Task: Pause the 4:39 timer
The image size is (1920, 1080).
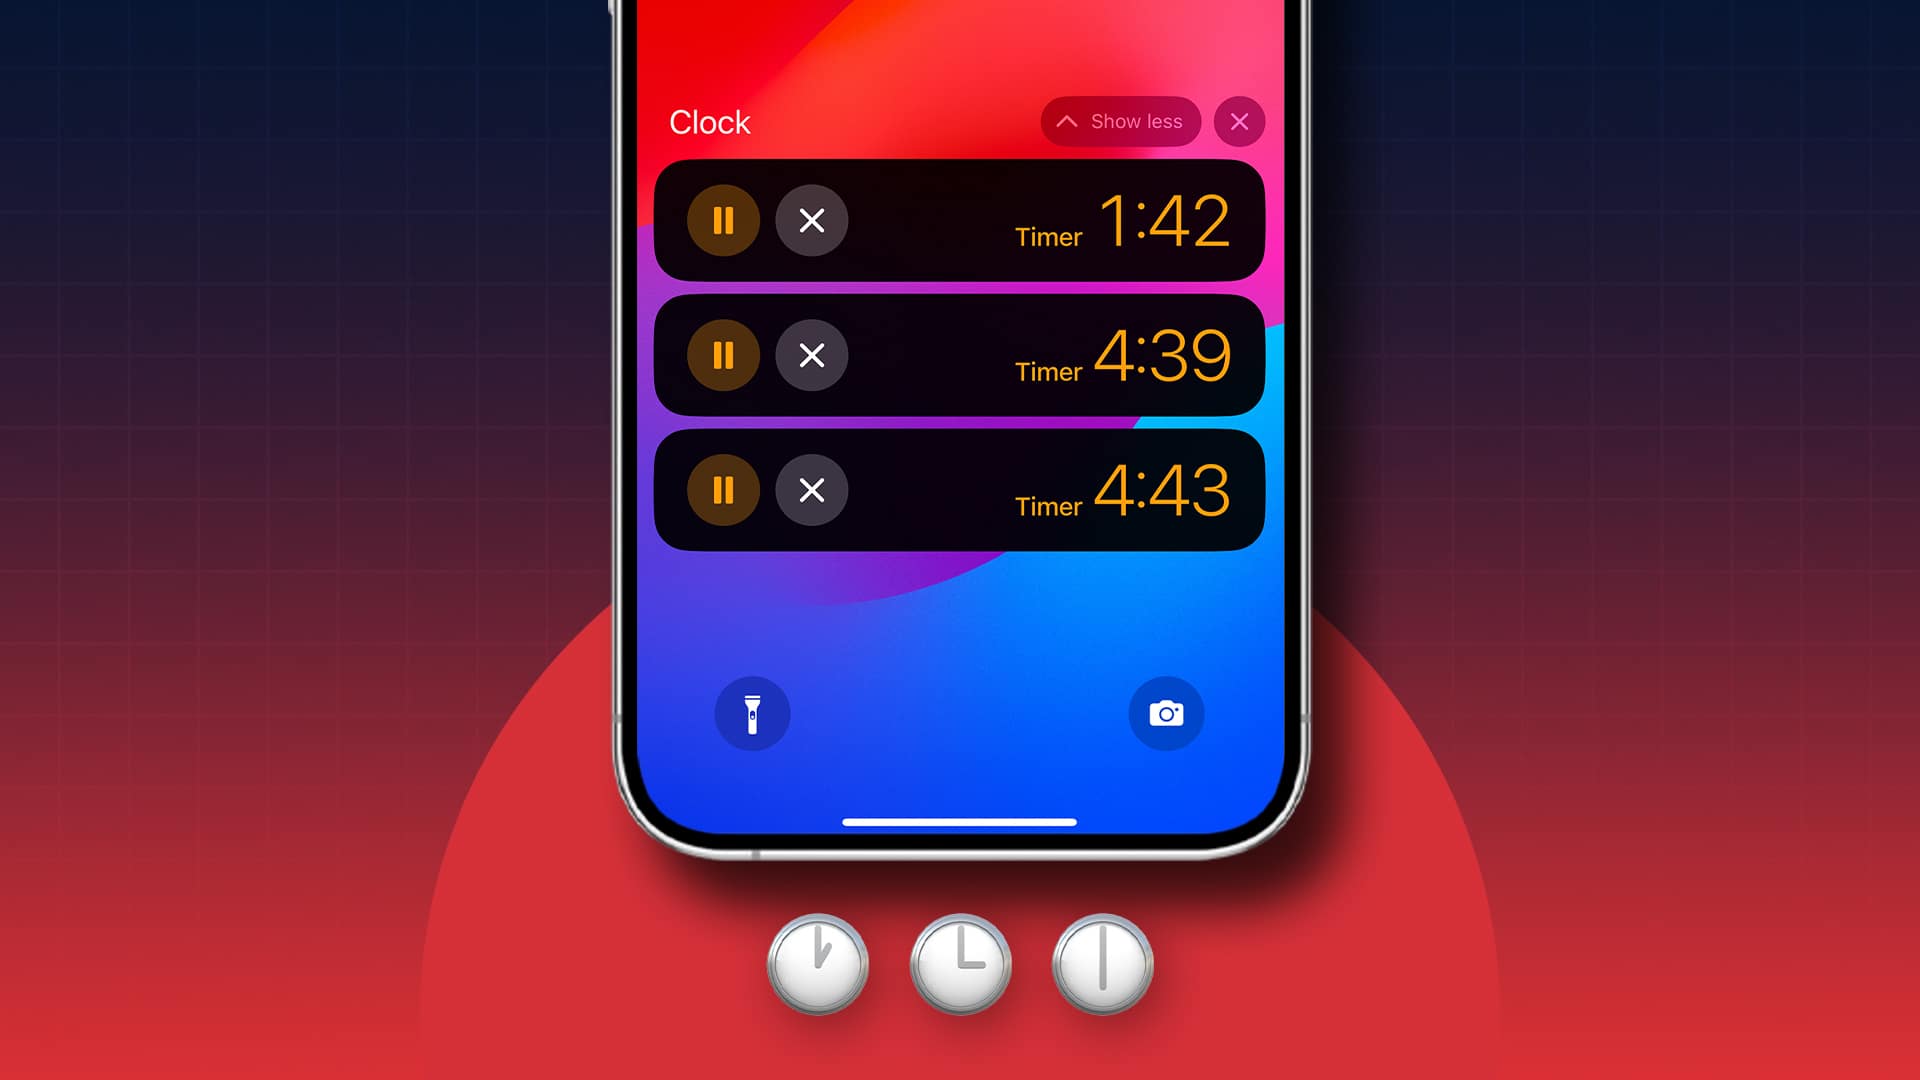Action: pos(723,355)
